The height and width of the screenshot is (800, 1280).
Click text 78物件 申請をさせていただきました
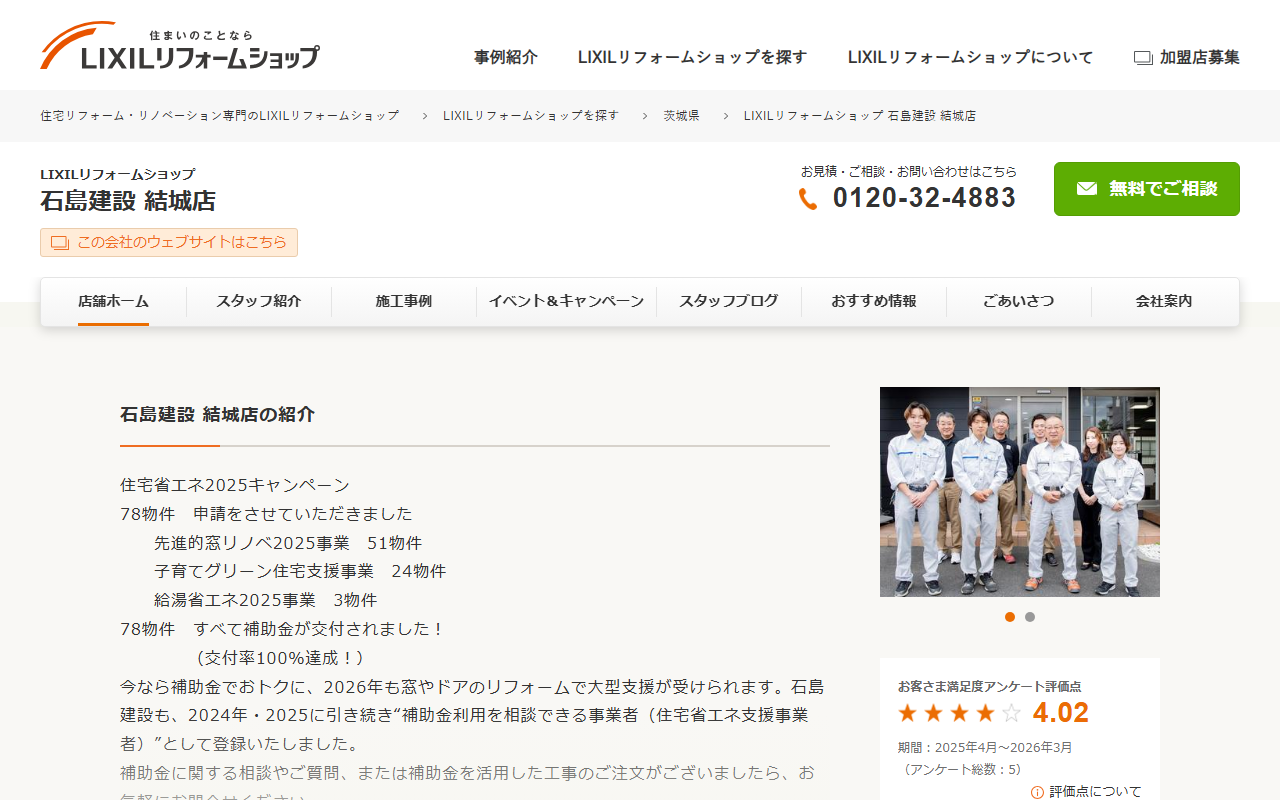tap(266, 515)
